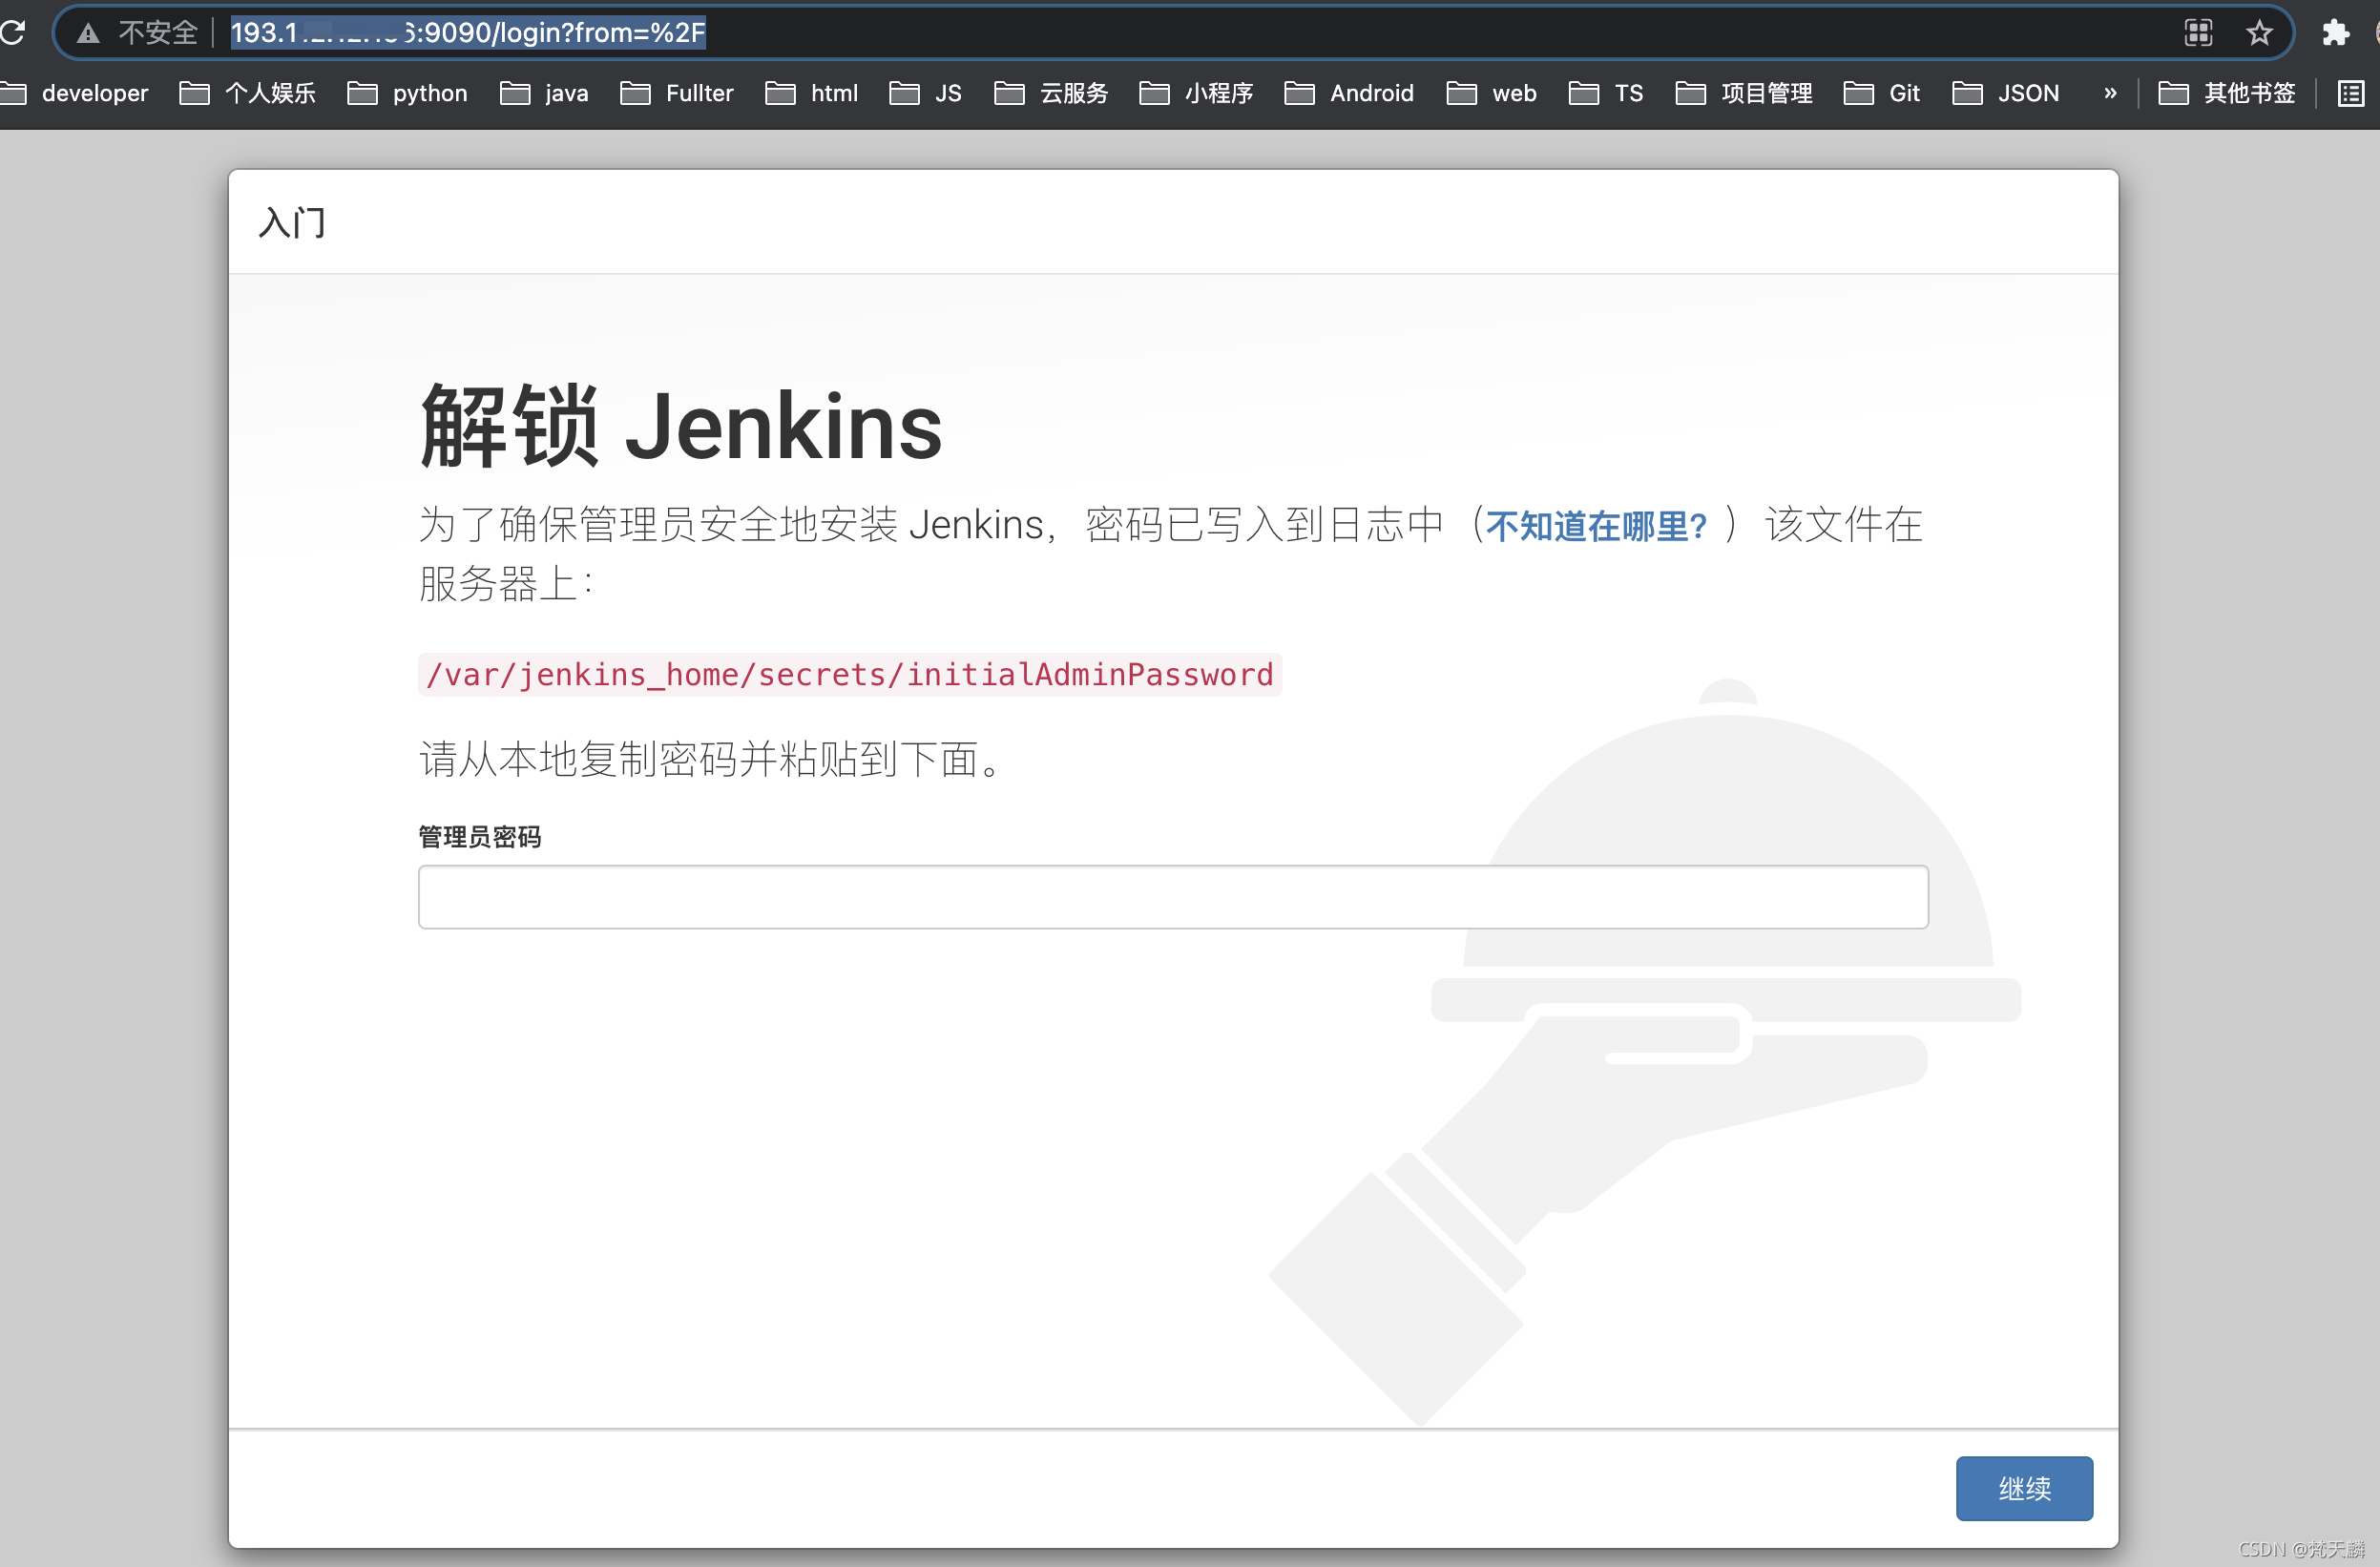Click the browser reload icon
The width and height of the screenshot is (2380, 1567).
click(x=11, y=32)
